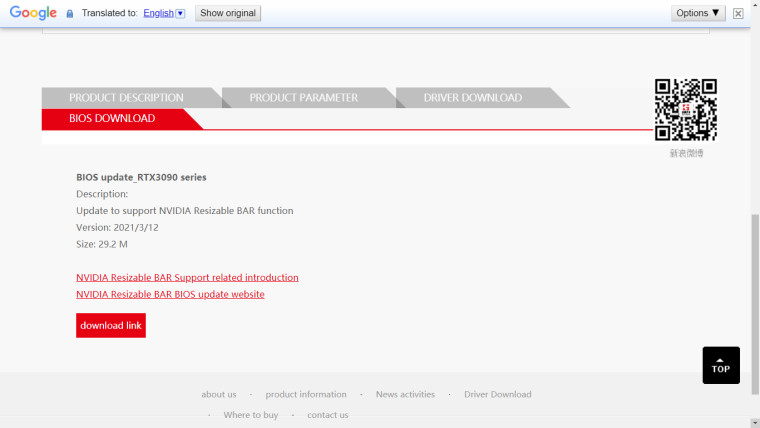Open the product information footer link
This screenshot has width=760, height=428.
[x=306, y=394]
